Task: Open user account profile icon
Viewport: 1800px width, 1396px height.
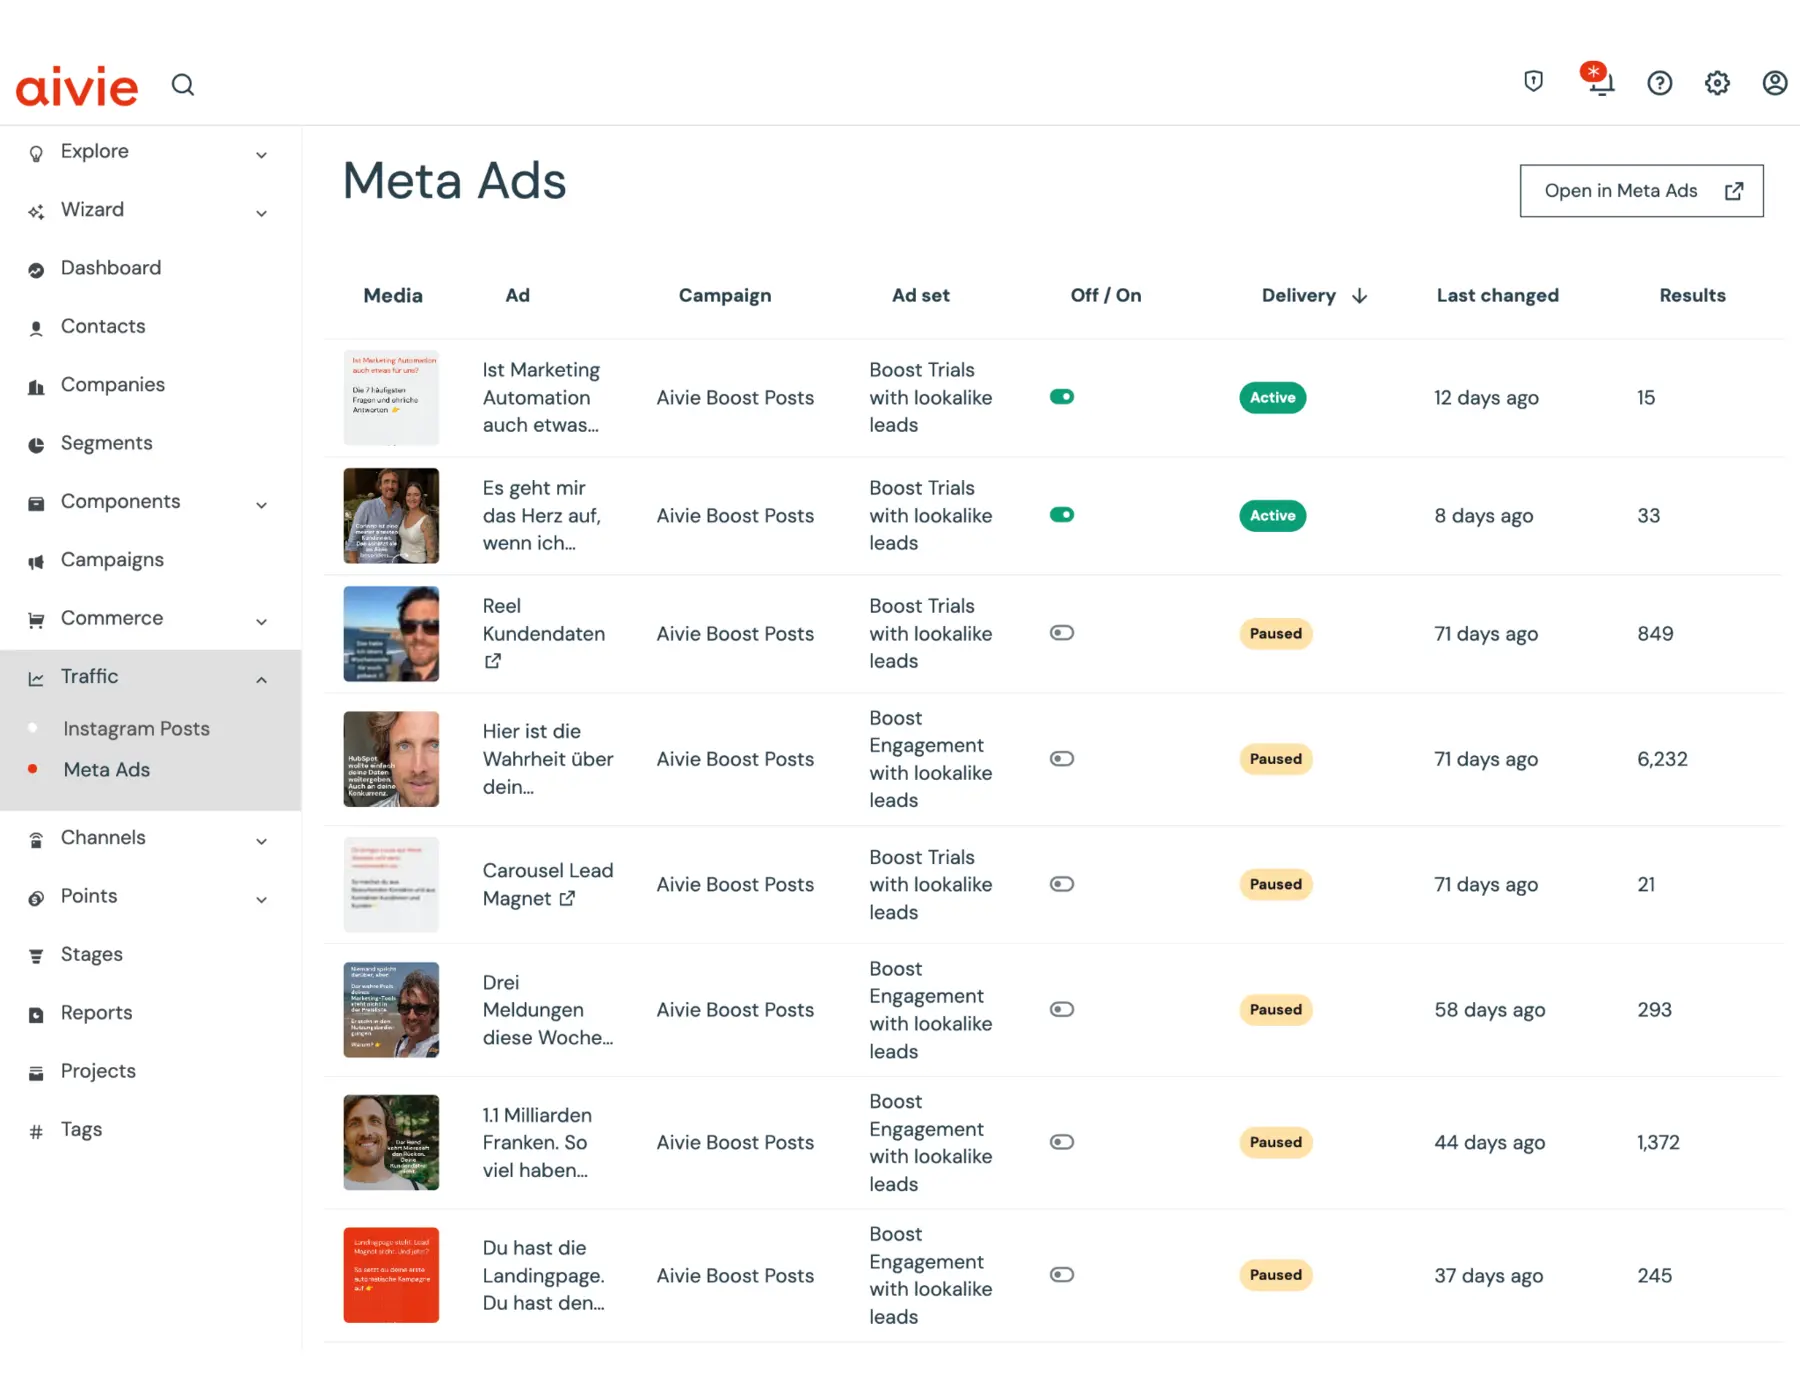Action: [x=1774, y=83]
